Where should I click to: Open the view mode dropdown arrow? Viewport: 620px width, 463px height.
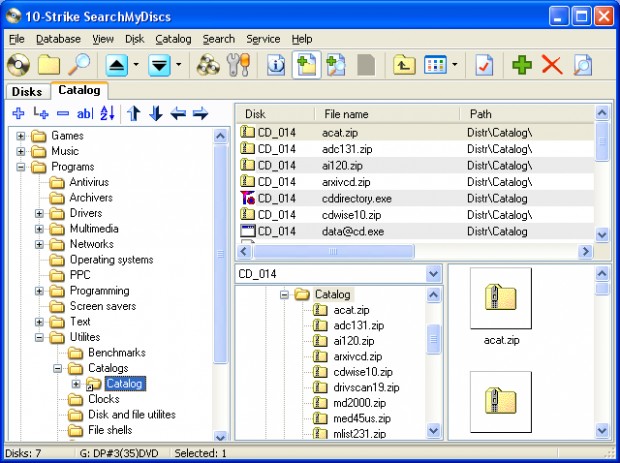[455, 64]
